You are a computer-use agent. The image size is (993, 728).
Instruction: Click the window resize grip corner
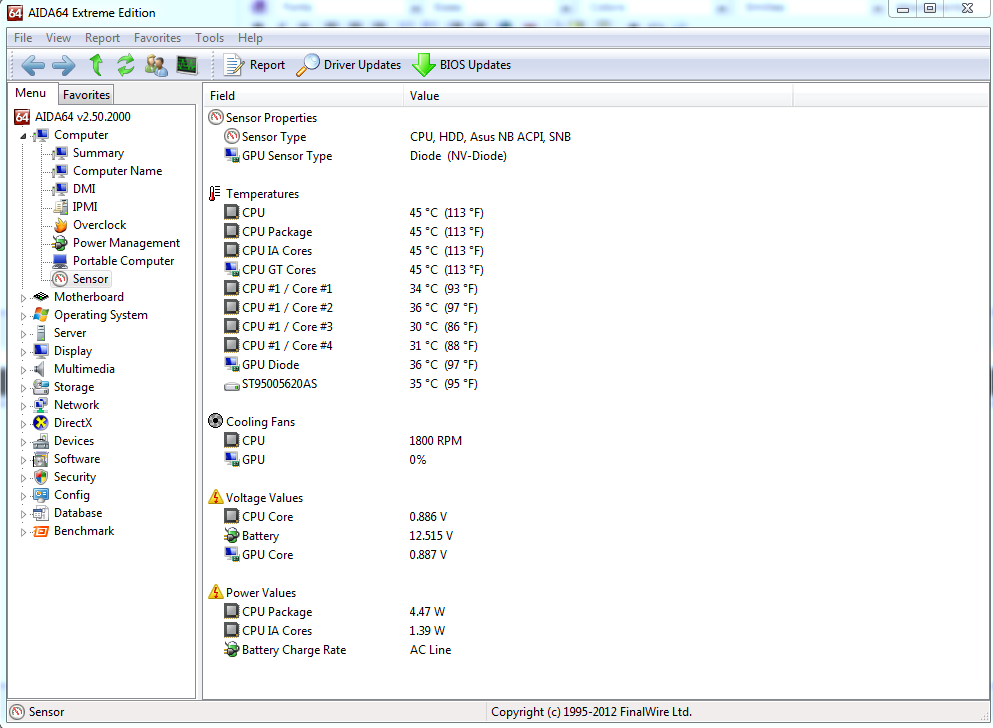click(984, 716)
